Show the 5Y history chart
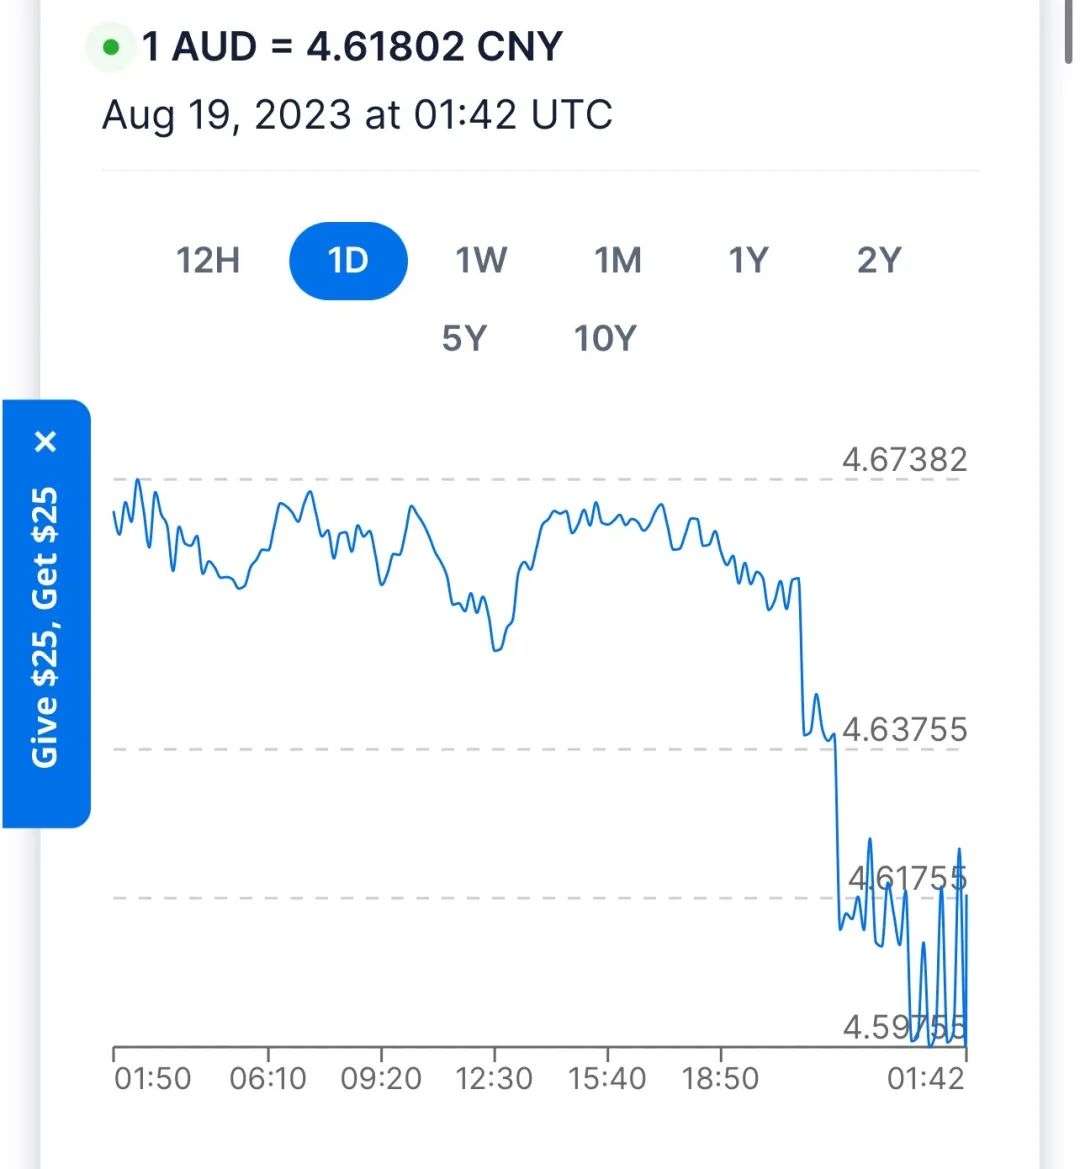Screen dimensions: 1080x1169 tap(464, 338)
